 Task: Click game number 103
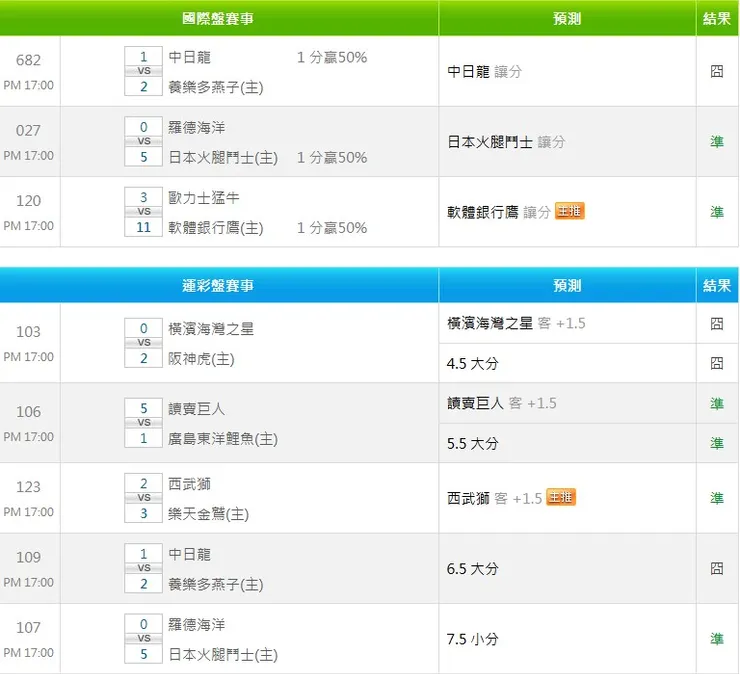tap(28, 331)
